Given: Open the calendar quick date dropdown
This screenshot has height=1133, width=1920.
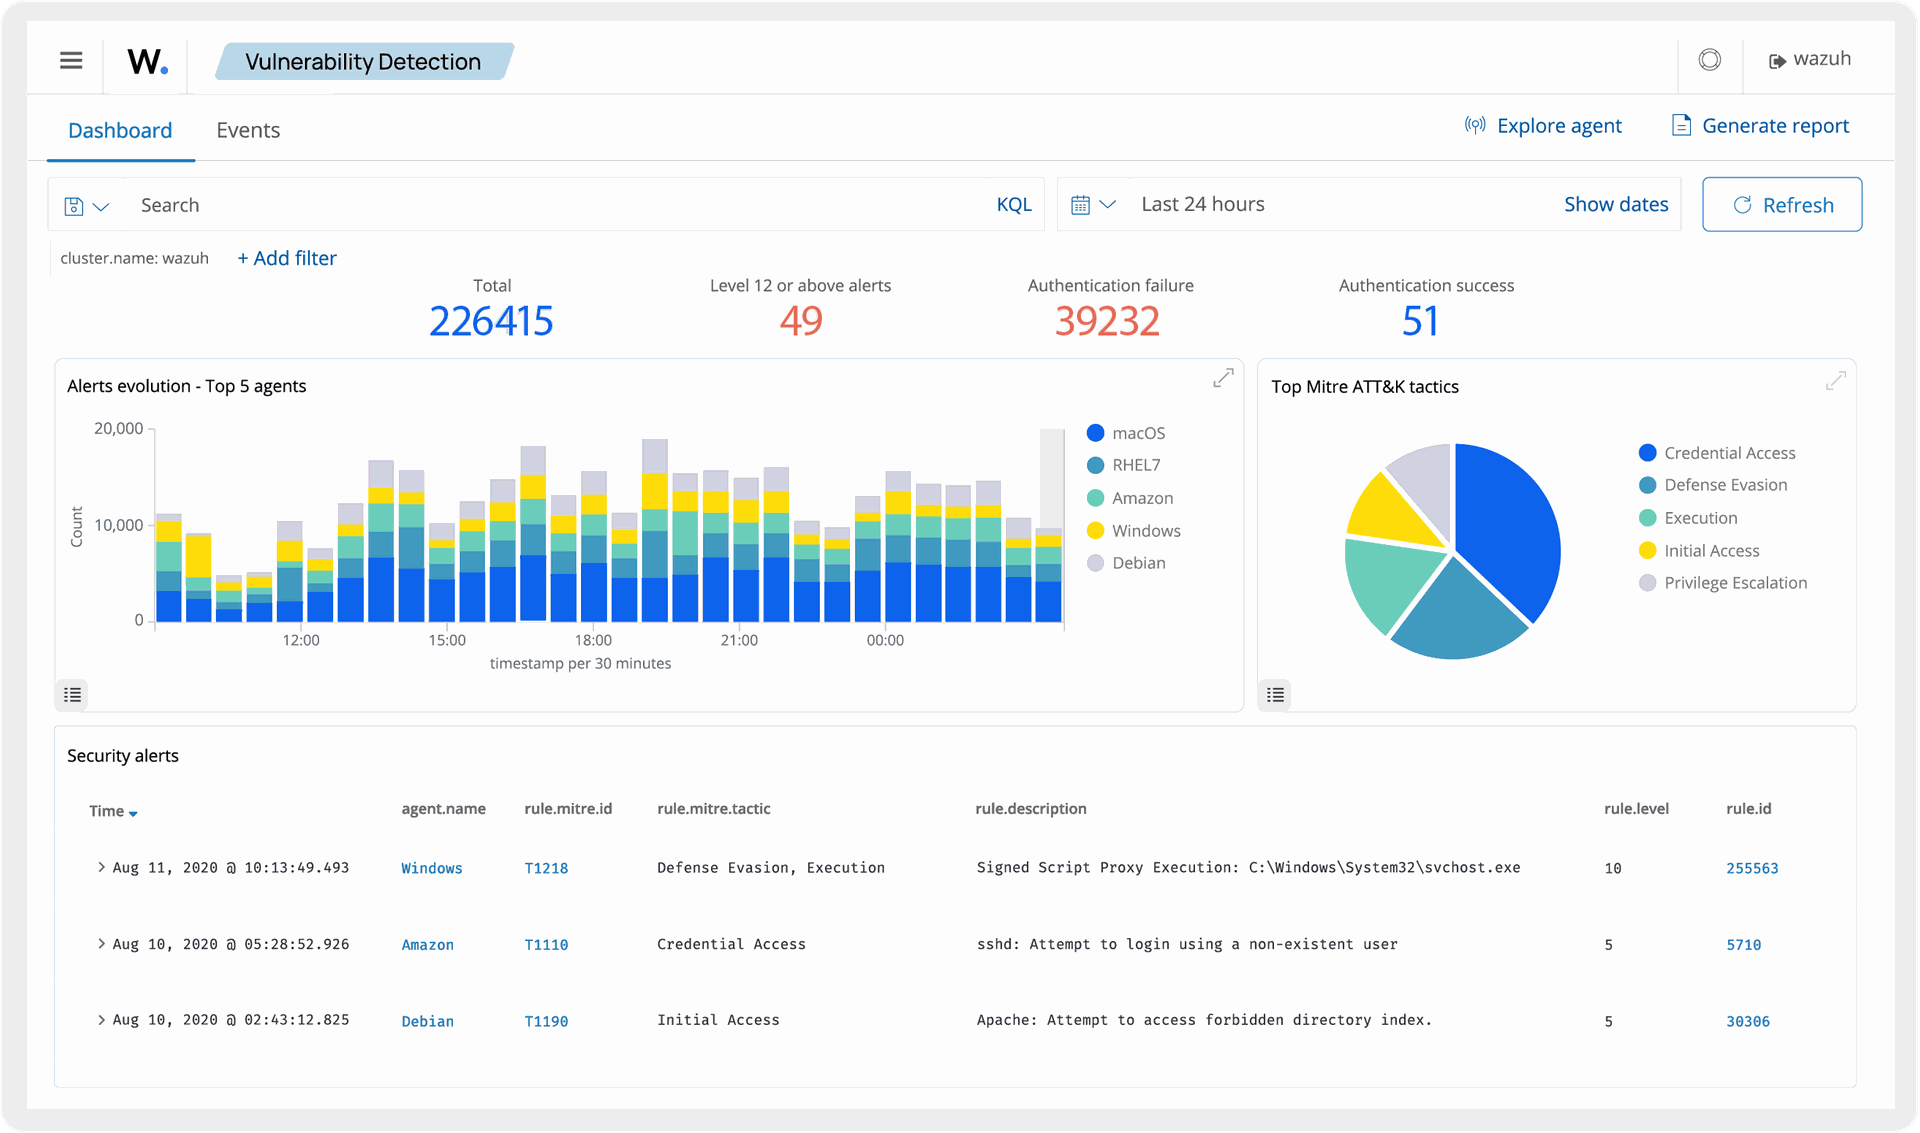Looking at the screenshot, I should (1092, 205).
